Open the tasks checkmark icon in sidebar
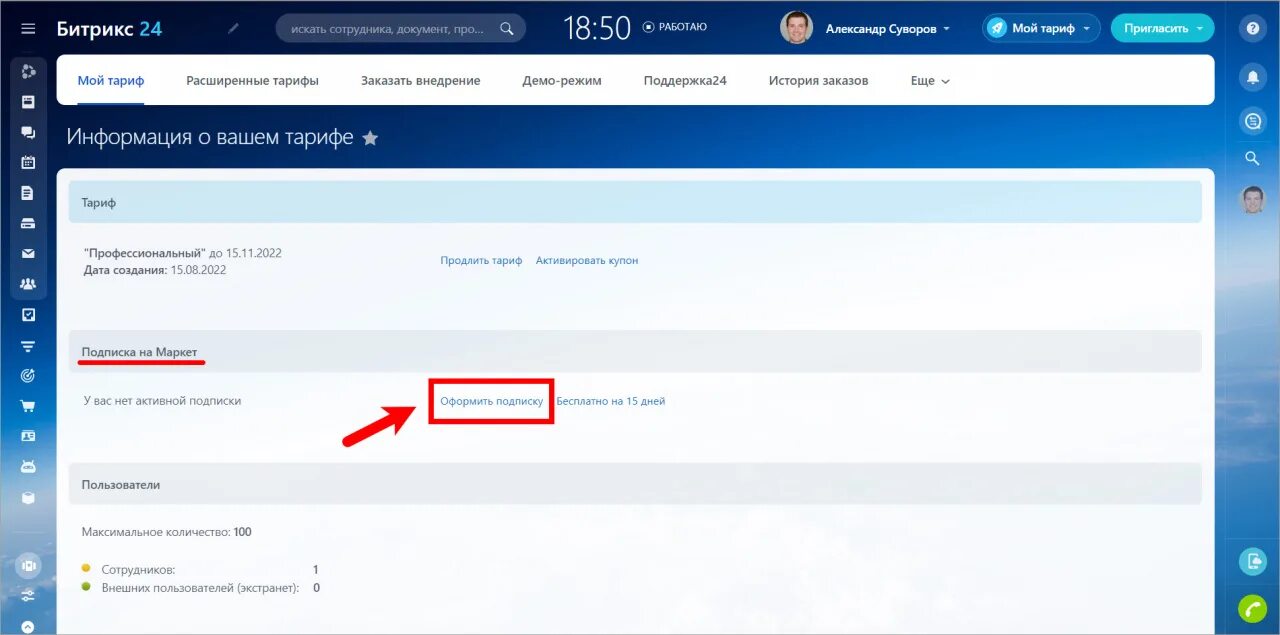Image resolution: width=1280 pixels, height=635 pixels. pyautogui.click(x=28, y=314)
